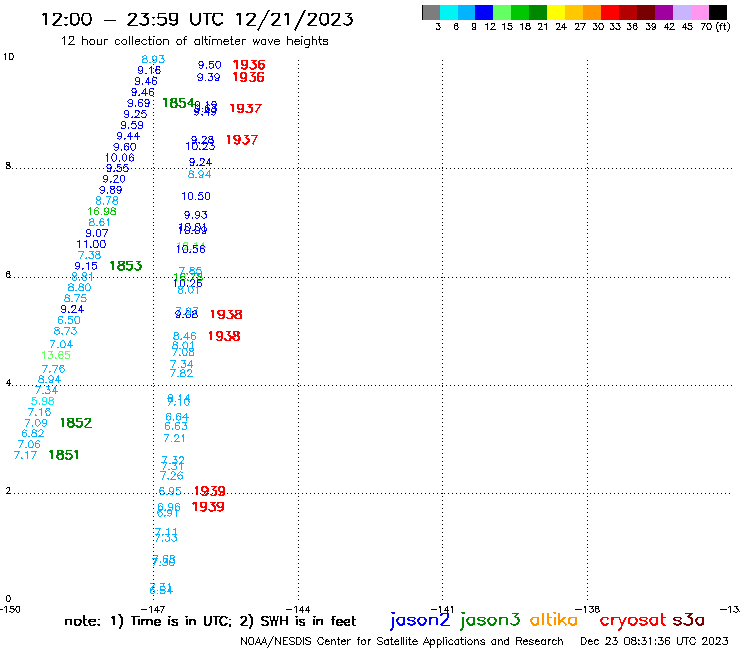
Task: Click the 'cryosat' satellite label
Action: [x=633, y=620]
